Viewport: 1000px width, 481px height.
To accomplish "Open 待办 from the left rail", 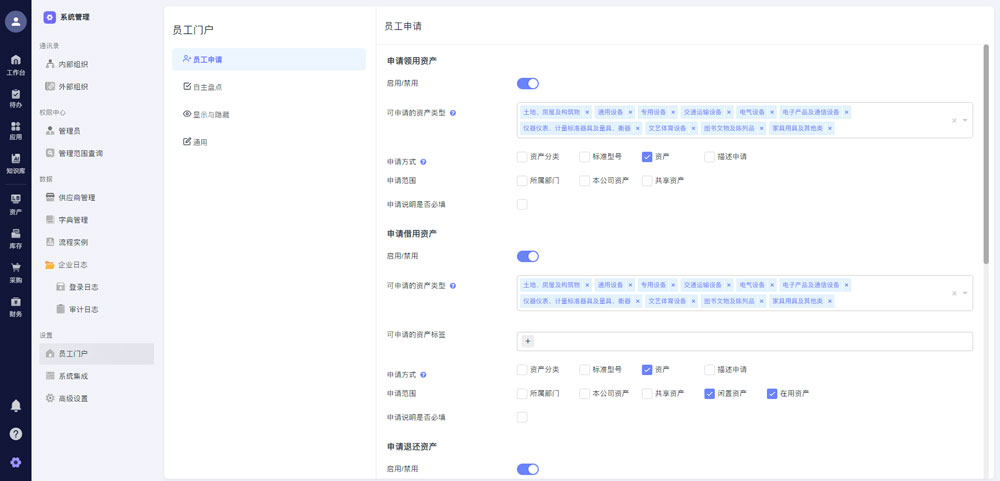I will (15, 99).
